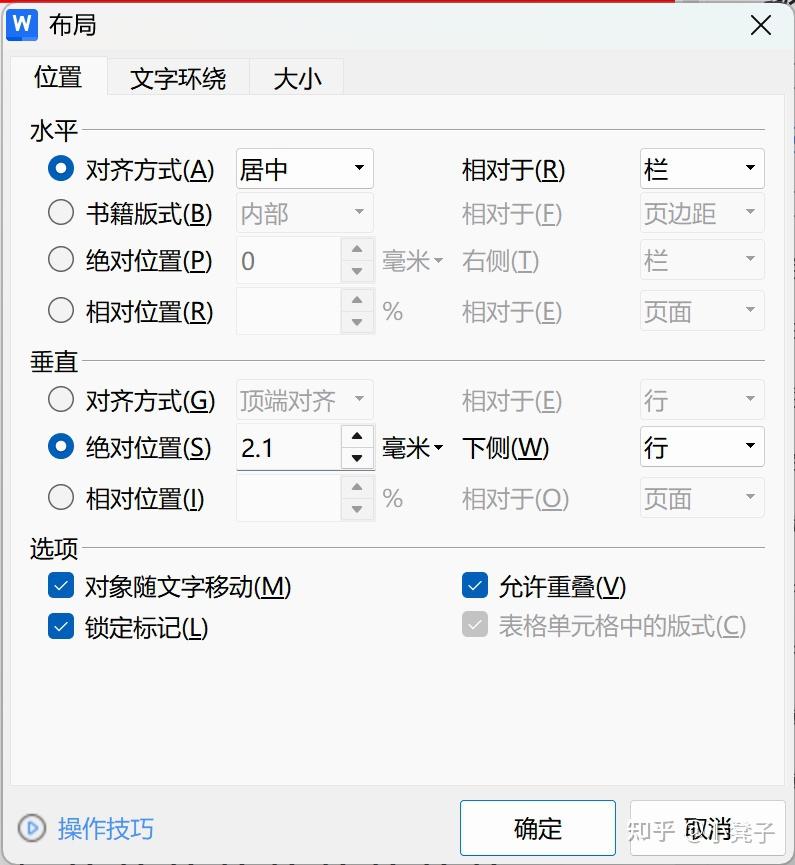
Task: Select the 居中 alignment radio option
Action: click(x=60, y=169)
